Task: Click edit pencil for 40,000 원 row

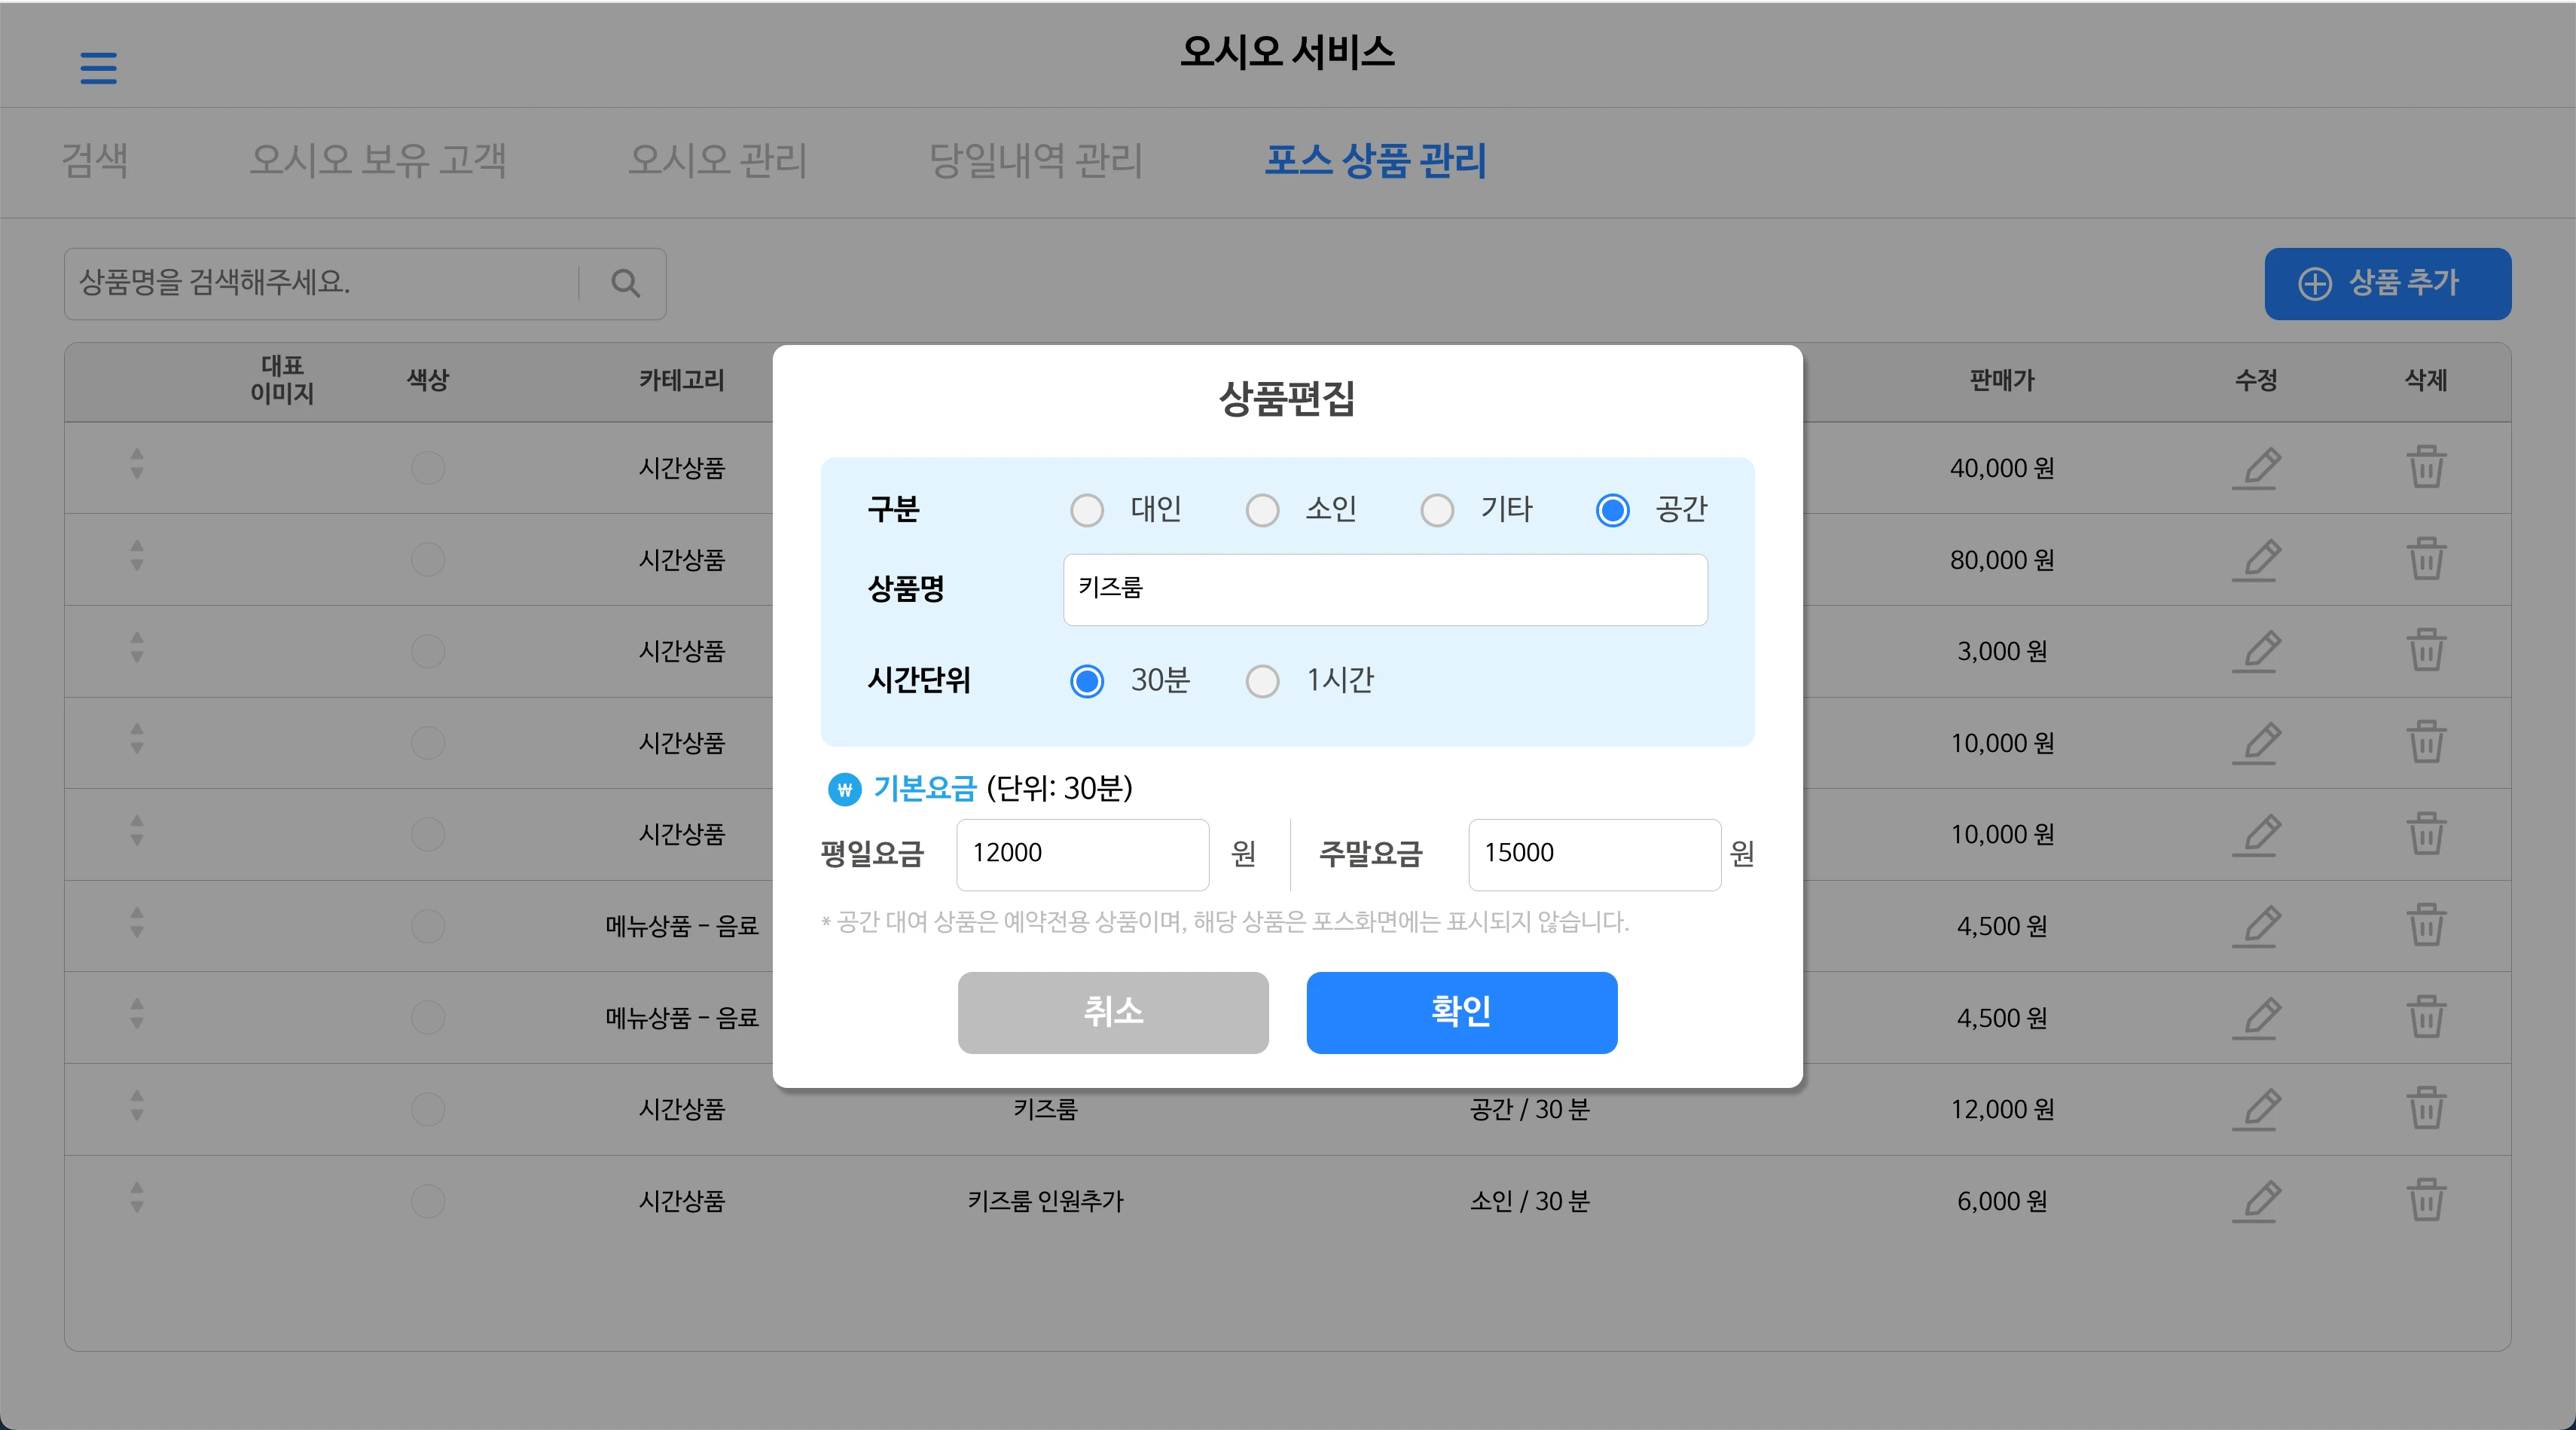Action: click(2256, 468)
